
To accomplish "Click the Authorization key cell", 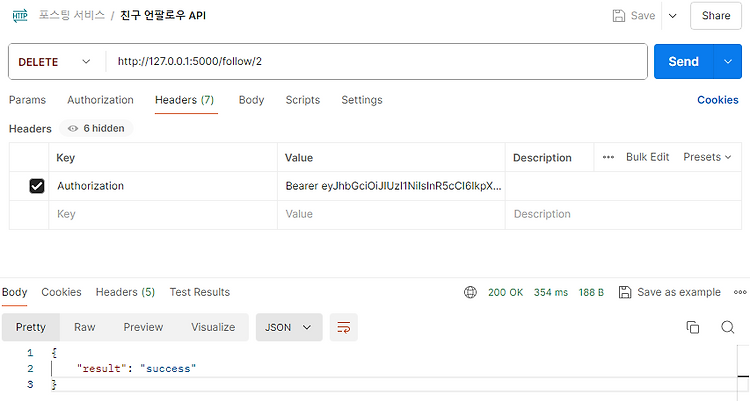I will coord(163,186).
